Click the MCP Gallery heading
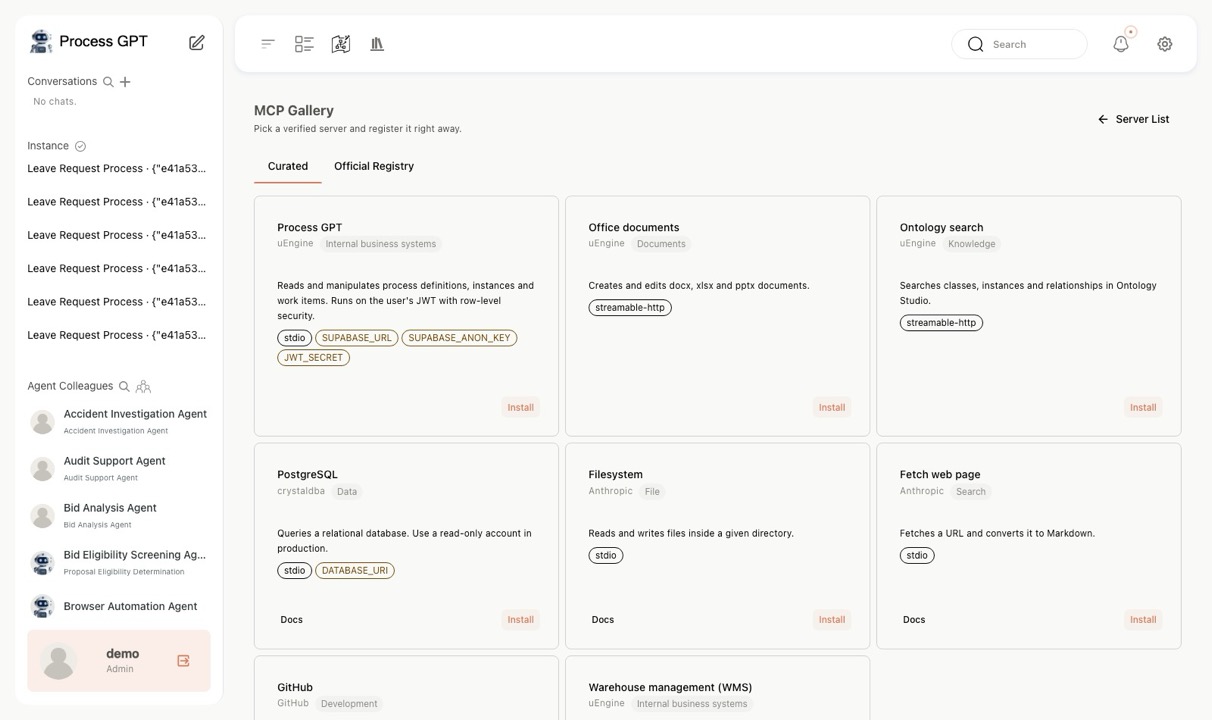1212x720 pixels. pyautogui.click(x=294, y=111)
